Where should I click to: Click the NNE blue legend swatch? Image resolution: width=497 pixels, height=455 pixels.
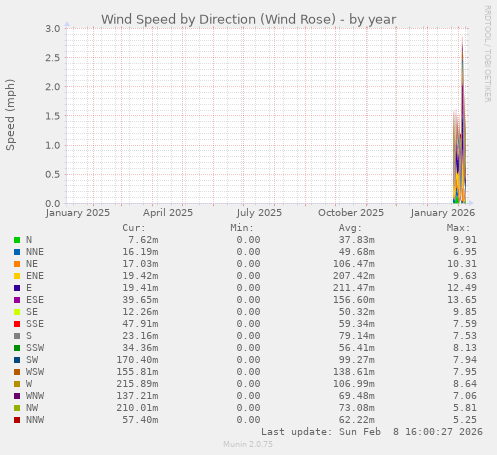click(17, 252)
